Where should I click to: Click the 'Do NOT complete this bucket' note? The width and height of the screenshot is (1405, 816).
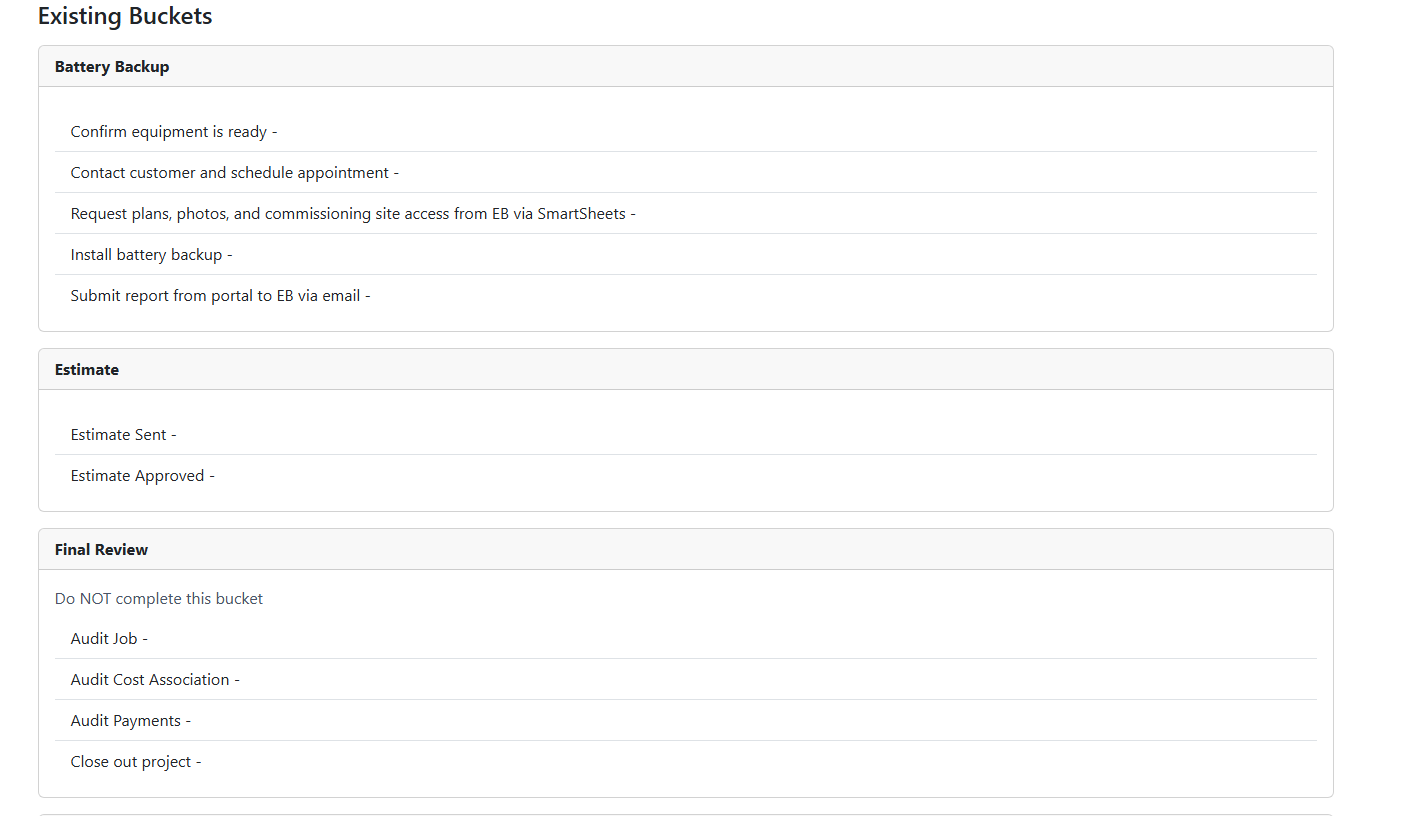point(159,599)
